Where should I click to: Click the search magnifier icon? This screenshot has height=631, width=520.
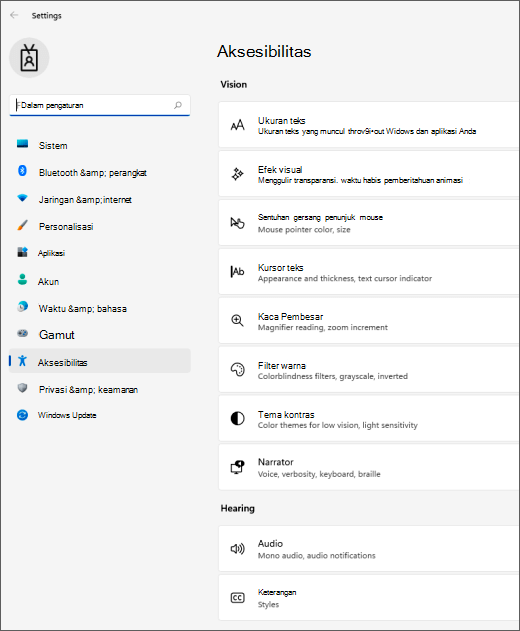point(178,105)
